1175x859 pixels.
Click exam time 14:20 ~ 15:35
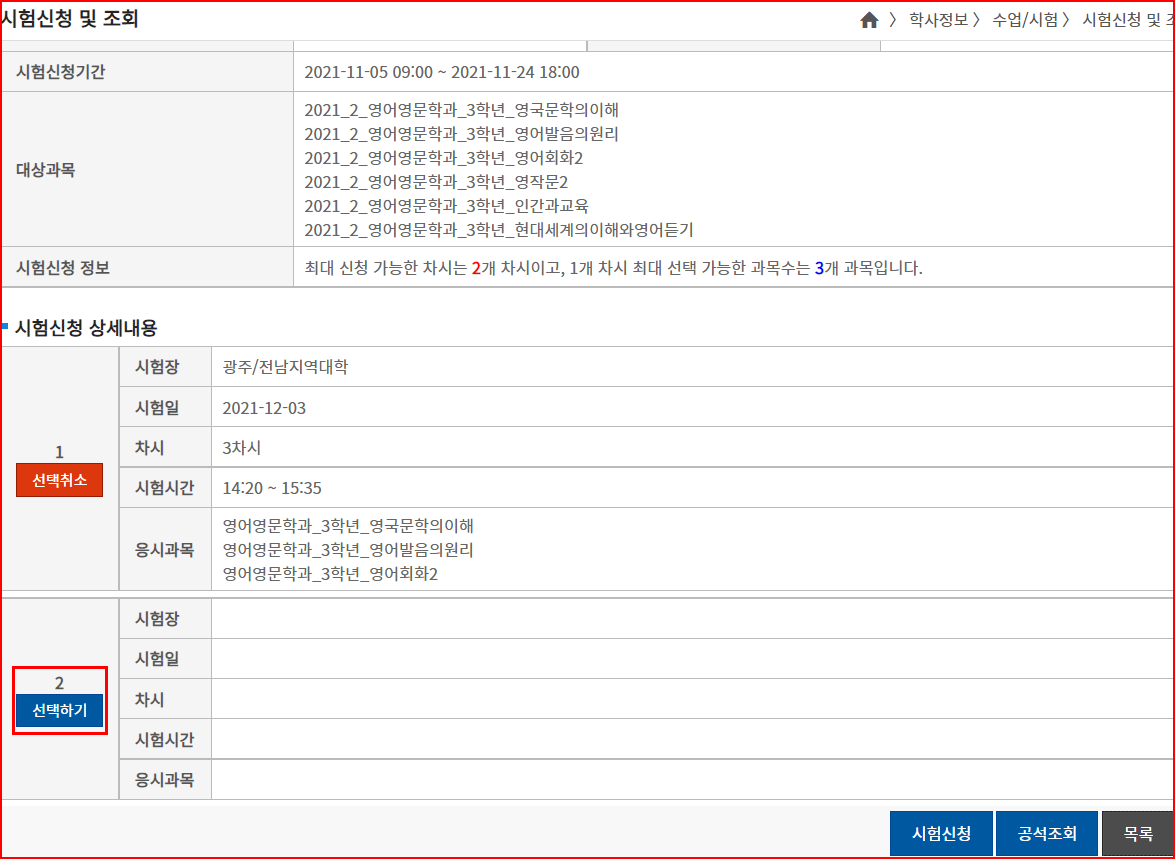click(x=272, y=488)
